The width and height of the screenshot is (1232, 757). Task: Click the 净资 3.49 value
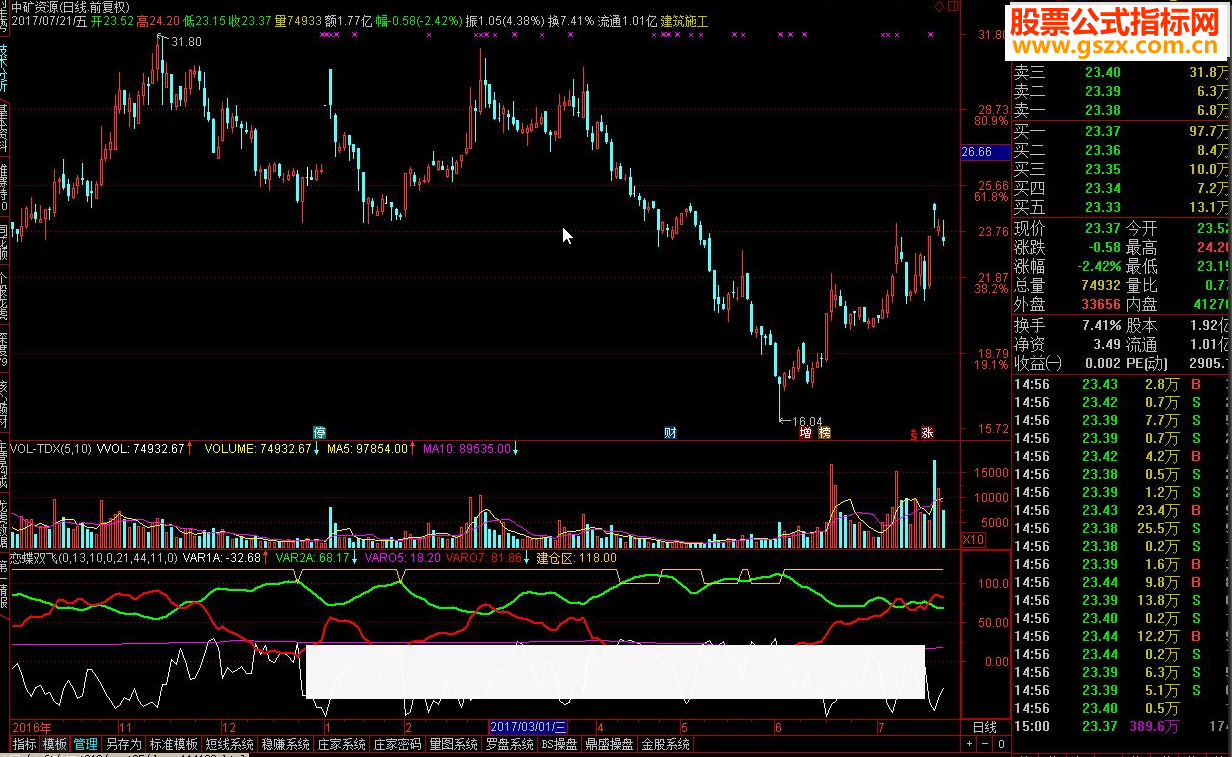coord(1107,344)
